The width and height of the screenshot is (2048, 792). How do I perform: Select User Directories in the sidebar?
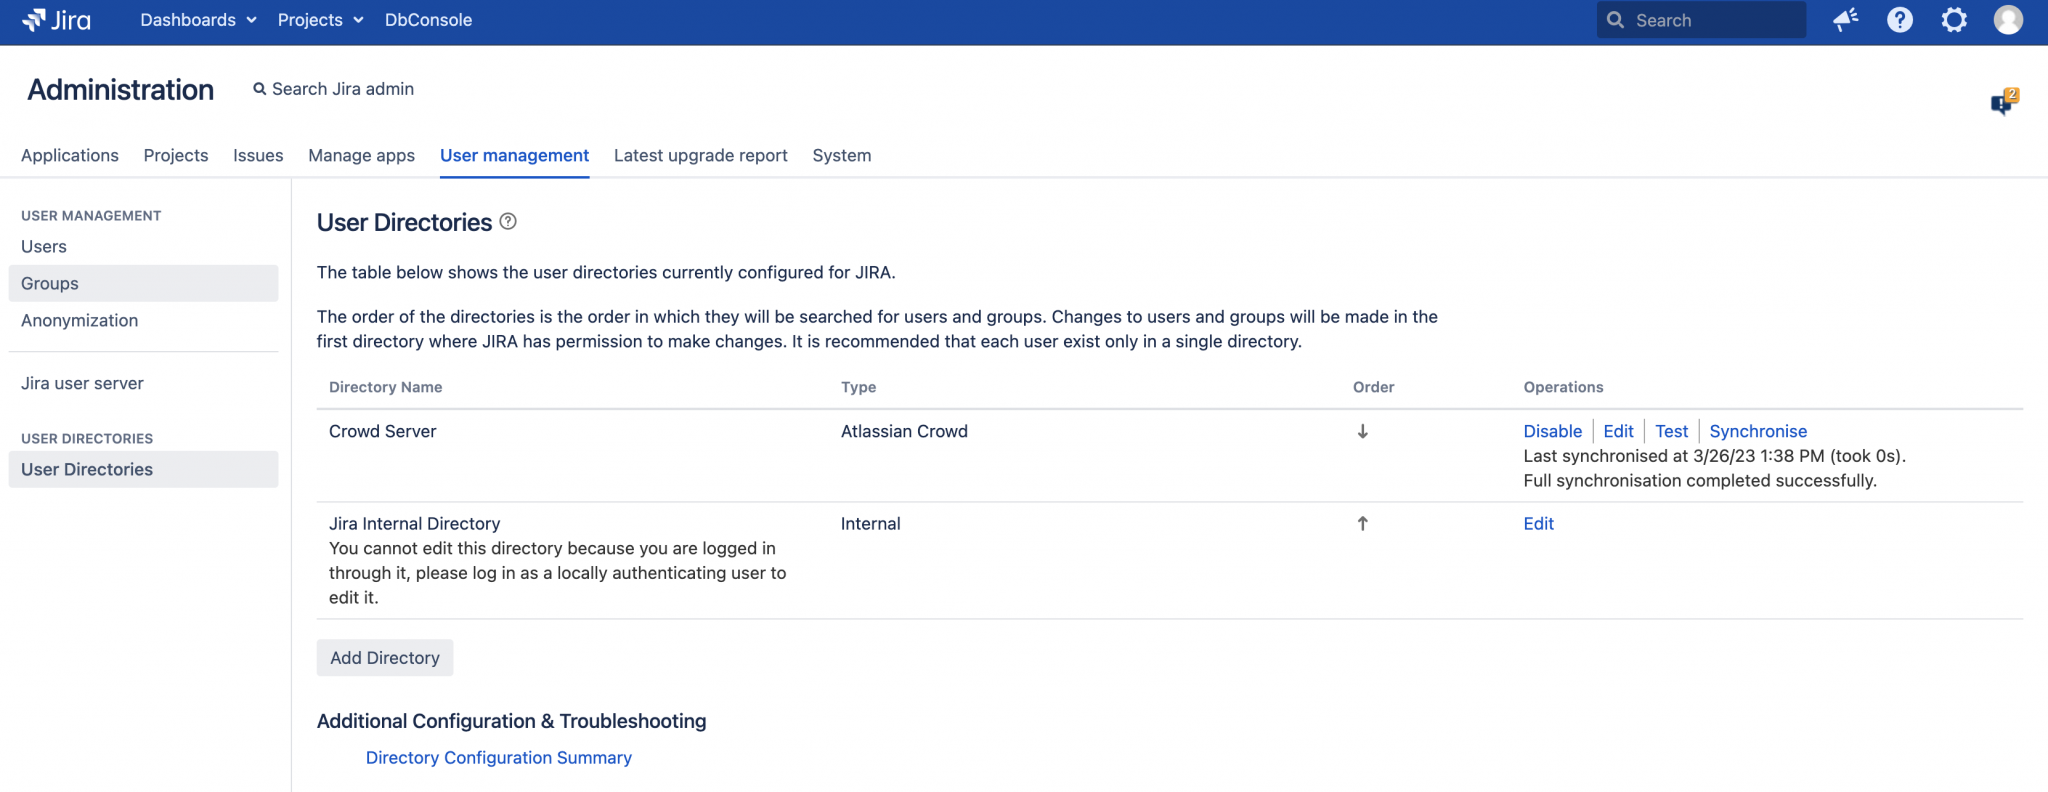143,469
